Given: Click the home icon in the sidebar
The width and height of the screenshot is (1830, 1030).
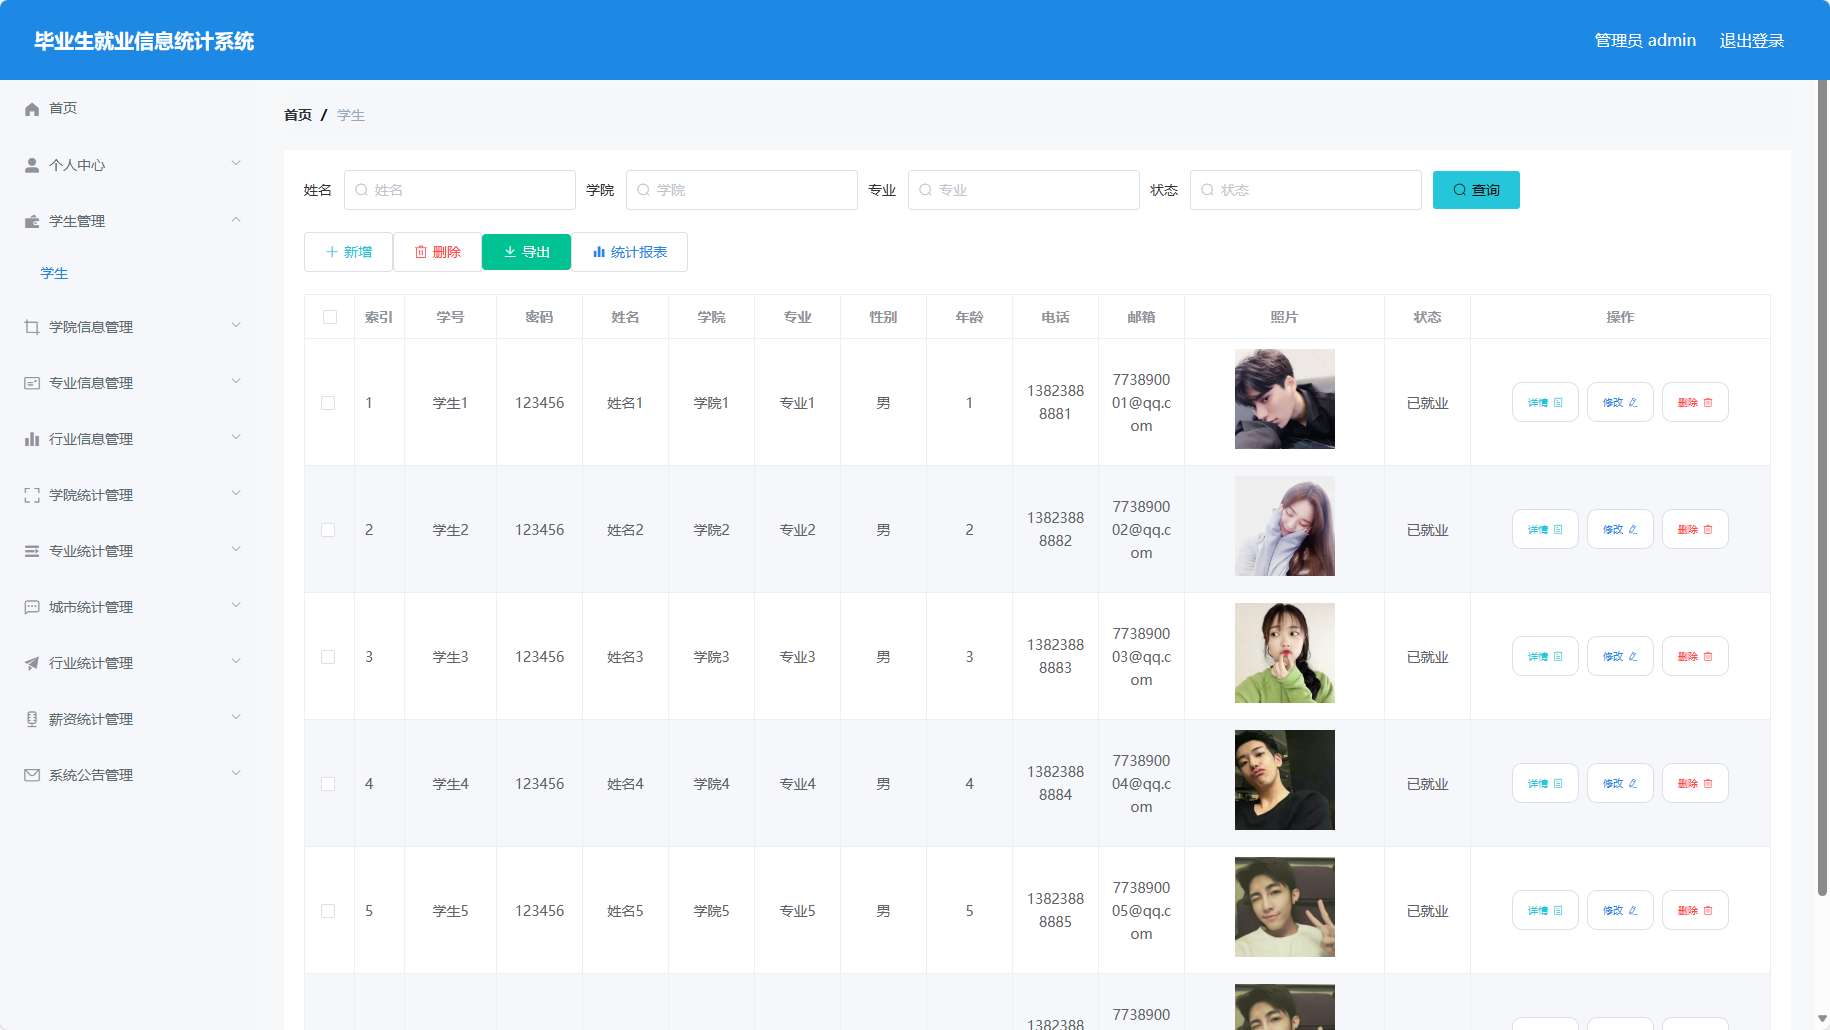Looking at the screenshot, I should click(x=32, y=109).
